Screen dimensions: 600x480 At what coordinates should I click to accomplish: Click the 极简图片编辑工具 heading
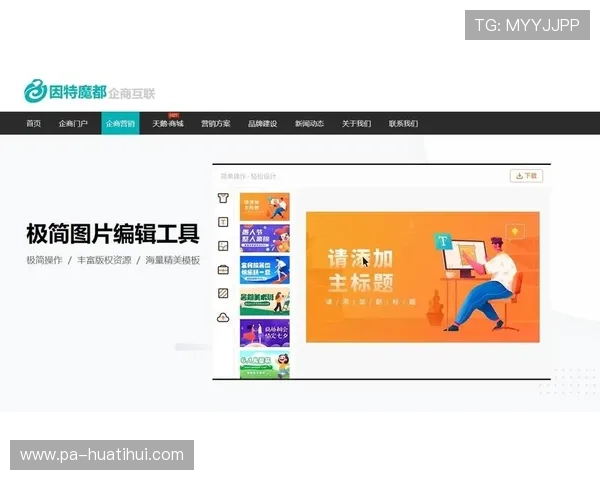point(113,234)
